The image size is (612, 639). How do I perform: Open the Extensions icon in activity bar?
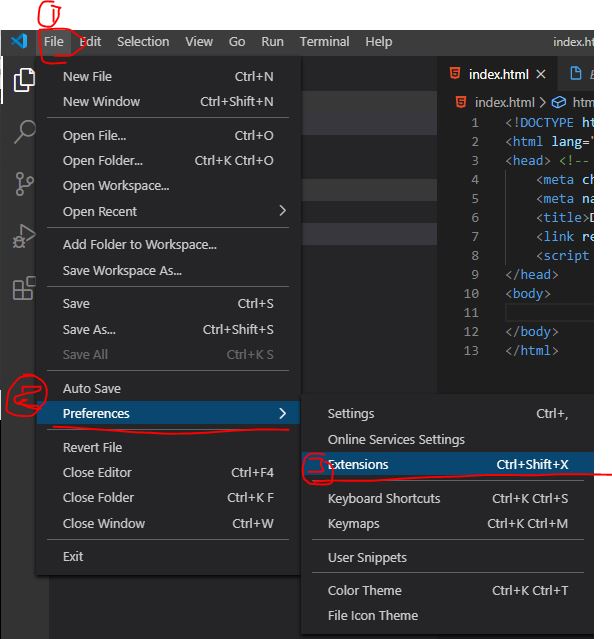coord(24,288)
